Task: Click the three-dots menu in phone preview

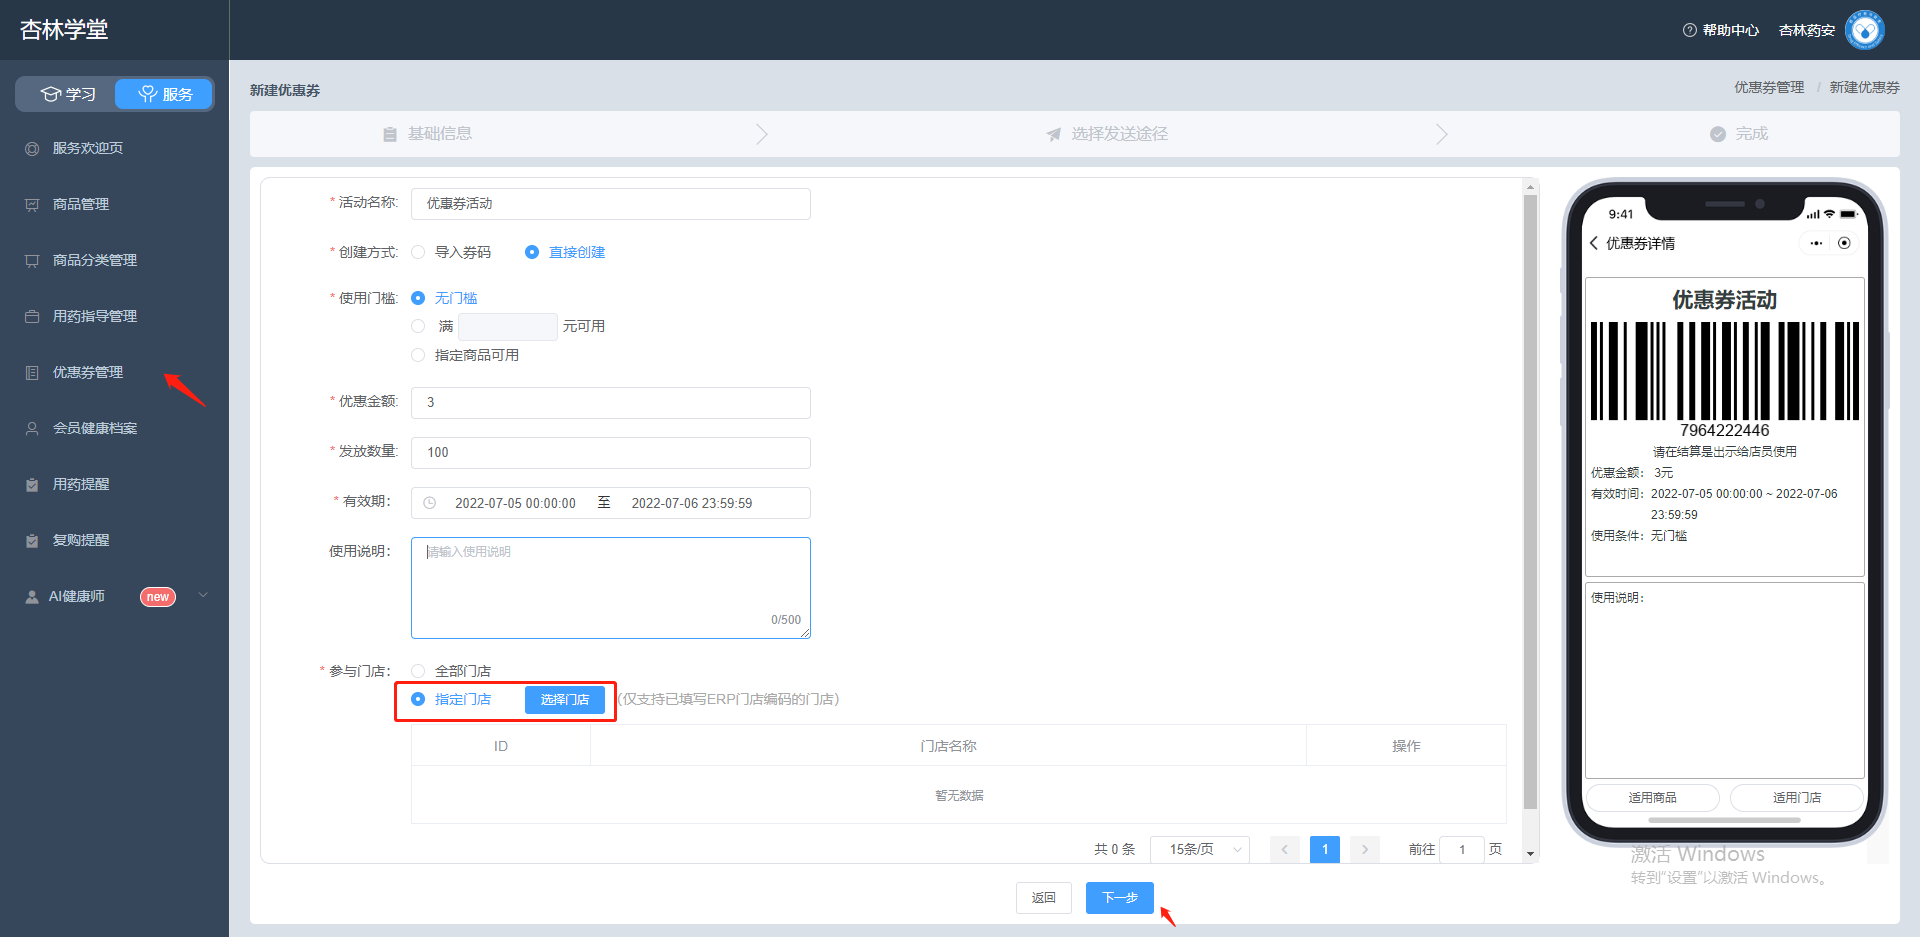Action: 1816,243
